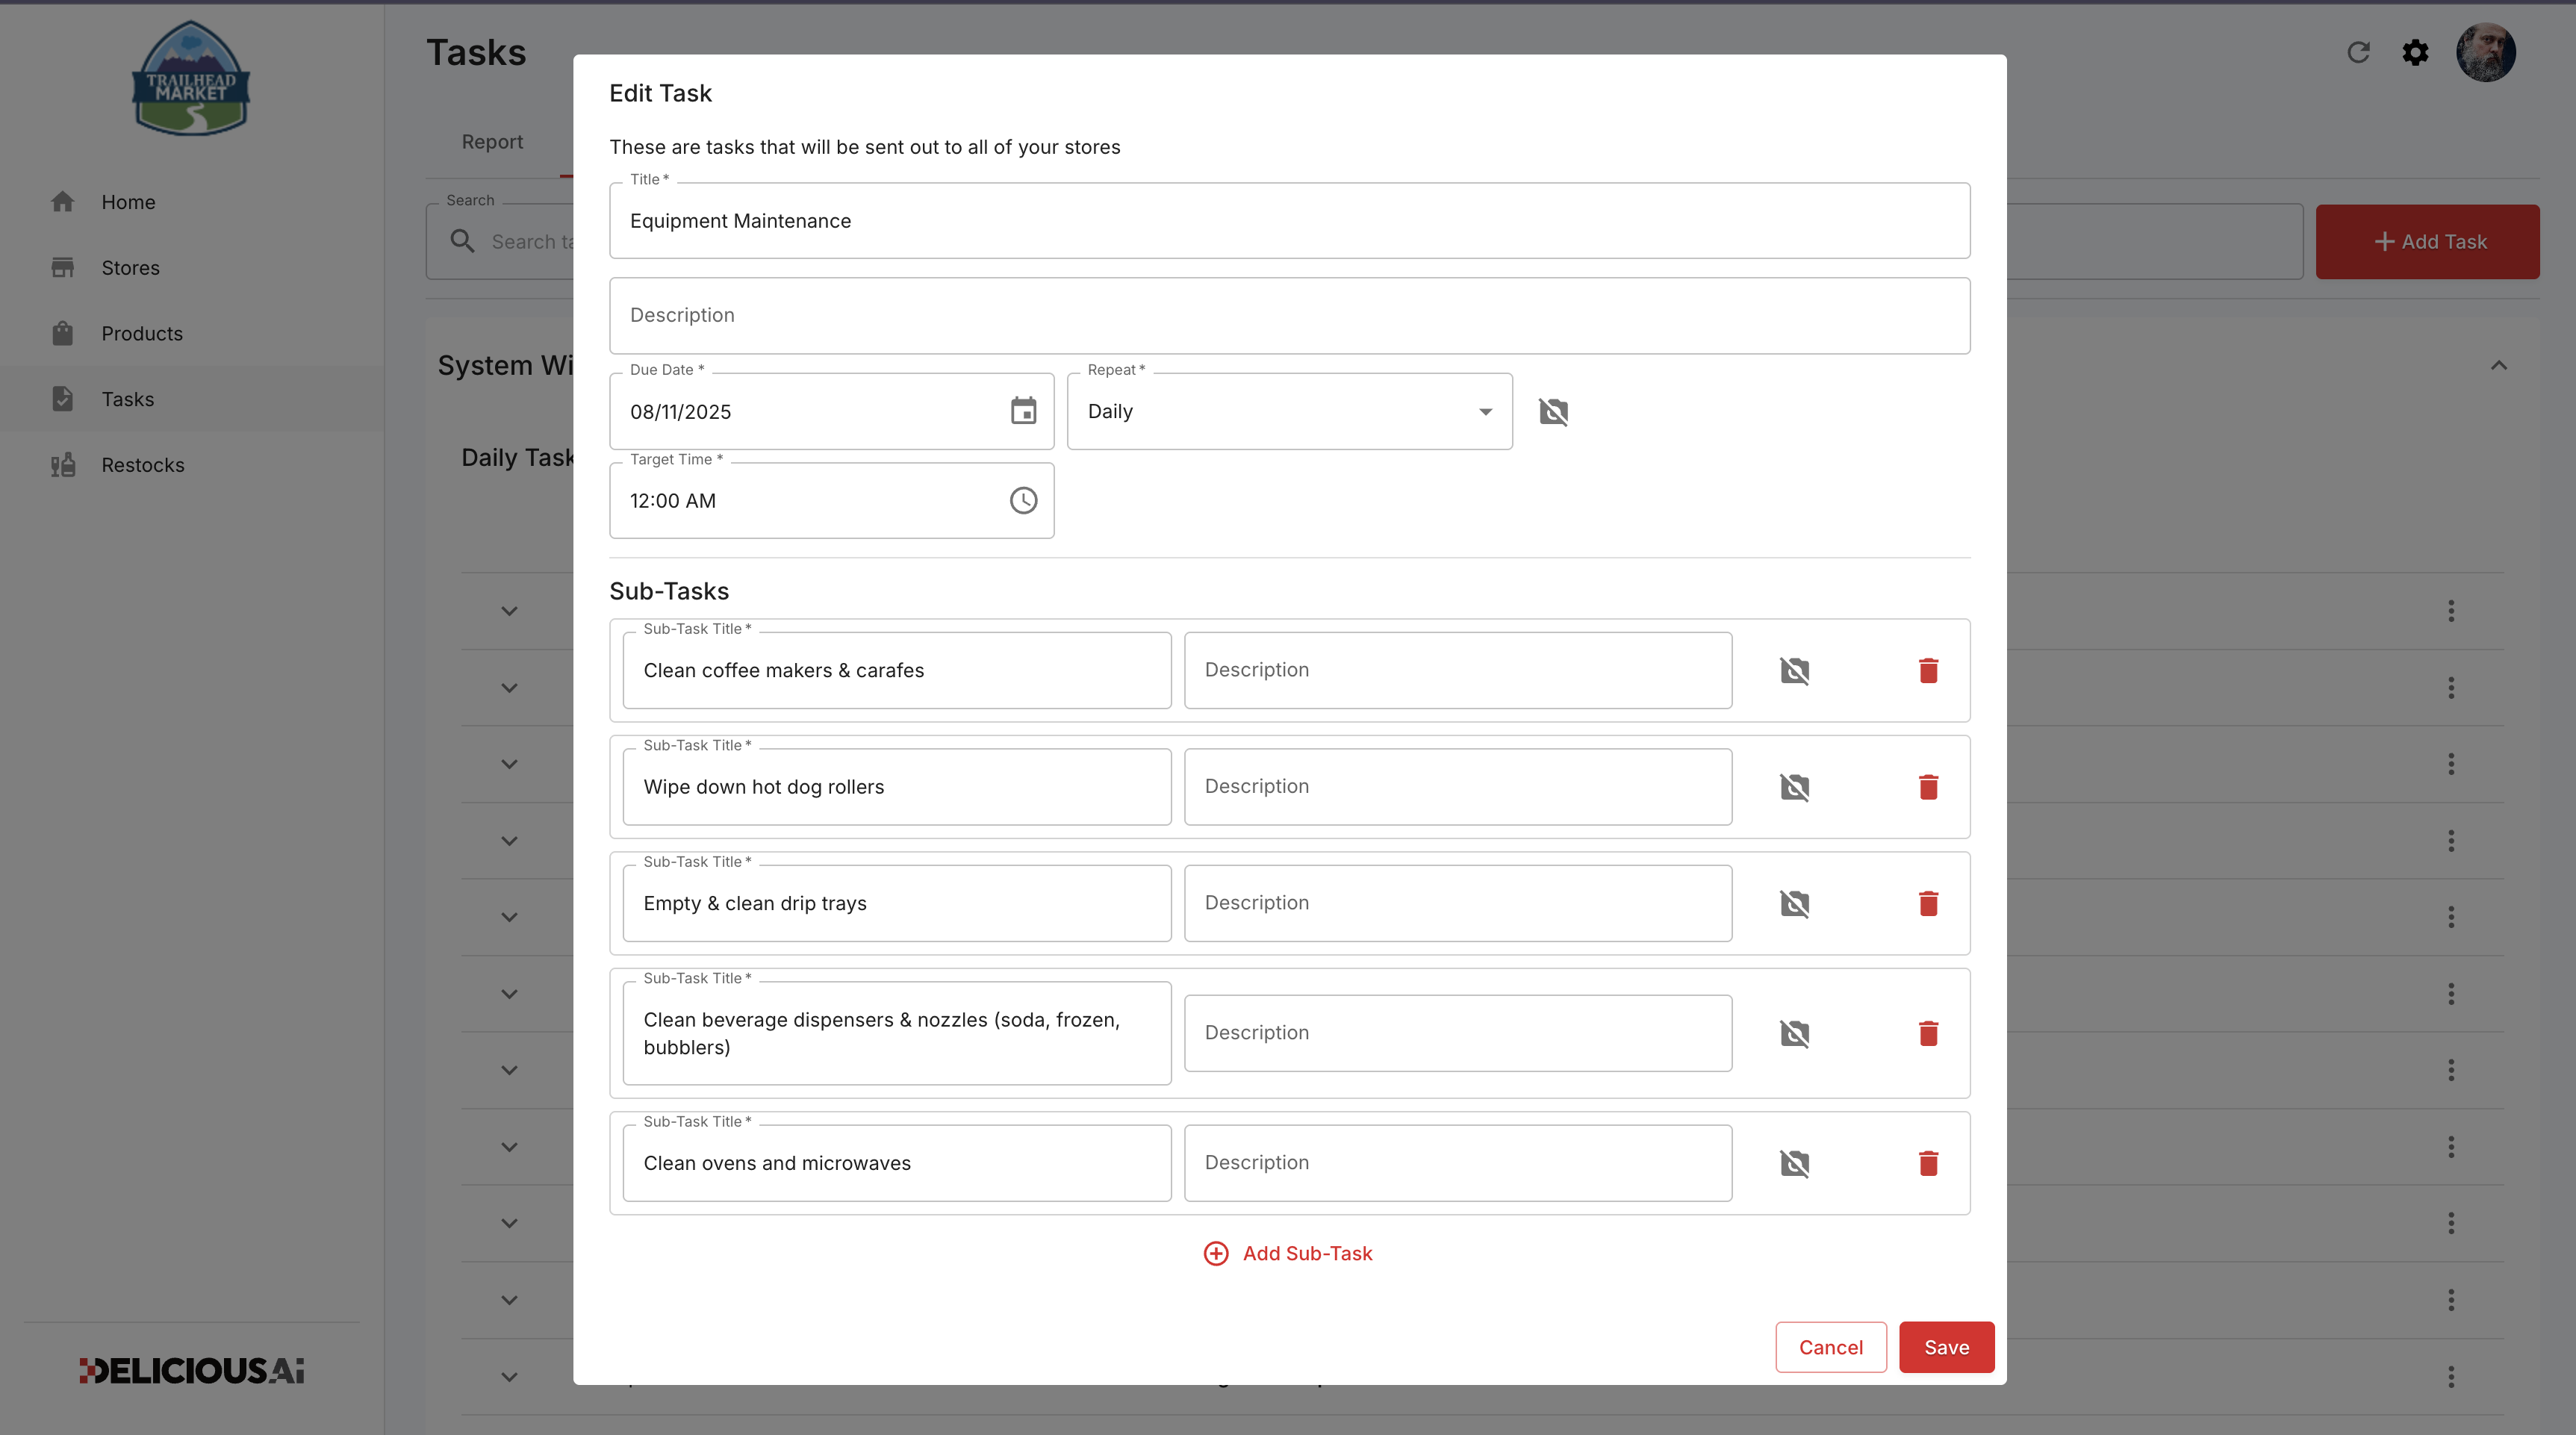
Task: Cancel the Edit Task dialog
Action: coord(1830,1347)
